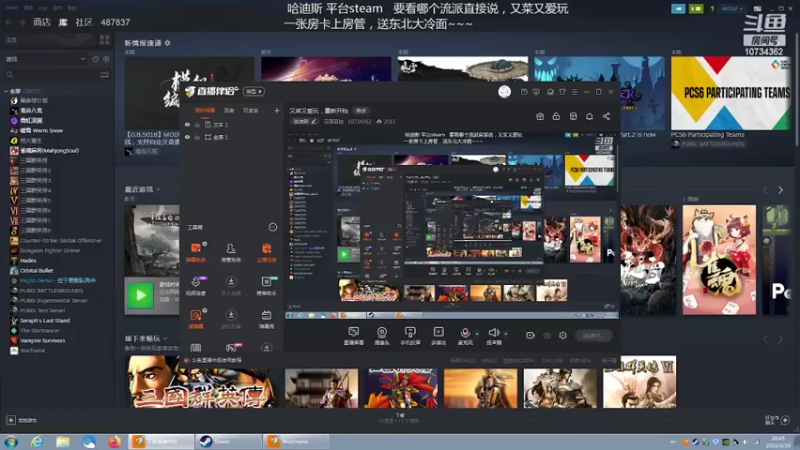Add a phone screen-cast source
The height and width of the screenshot is (450, 800).
(410, 336)
